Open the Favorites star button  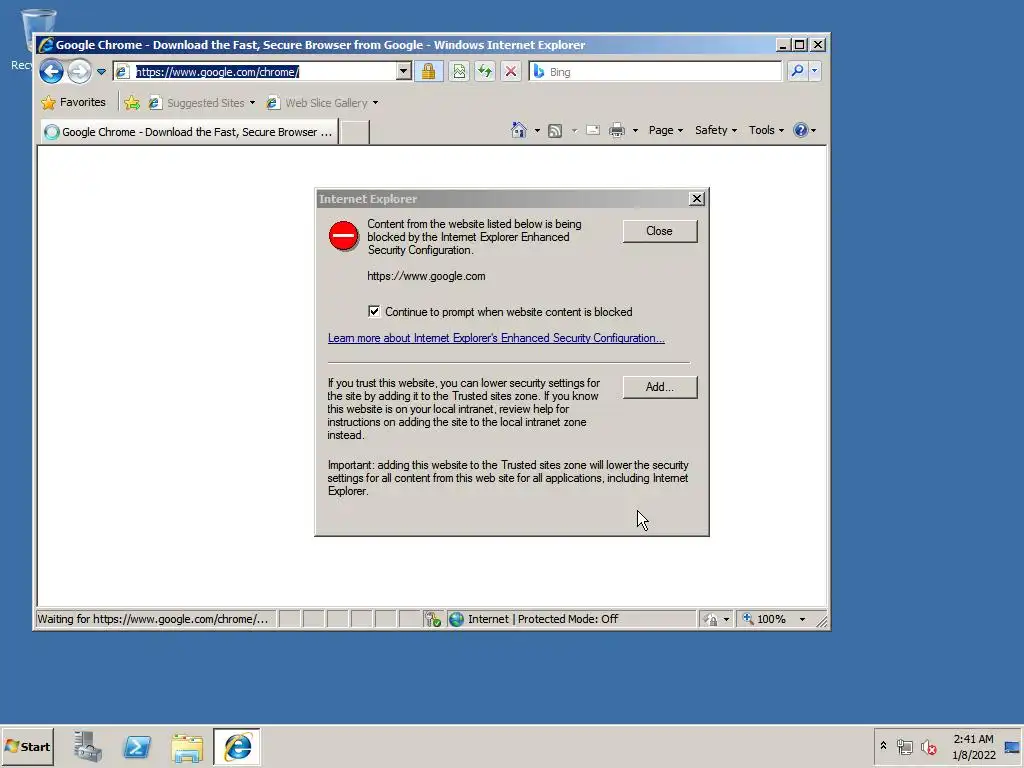[73, 103]
